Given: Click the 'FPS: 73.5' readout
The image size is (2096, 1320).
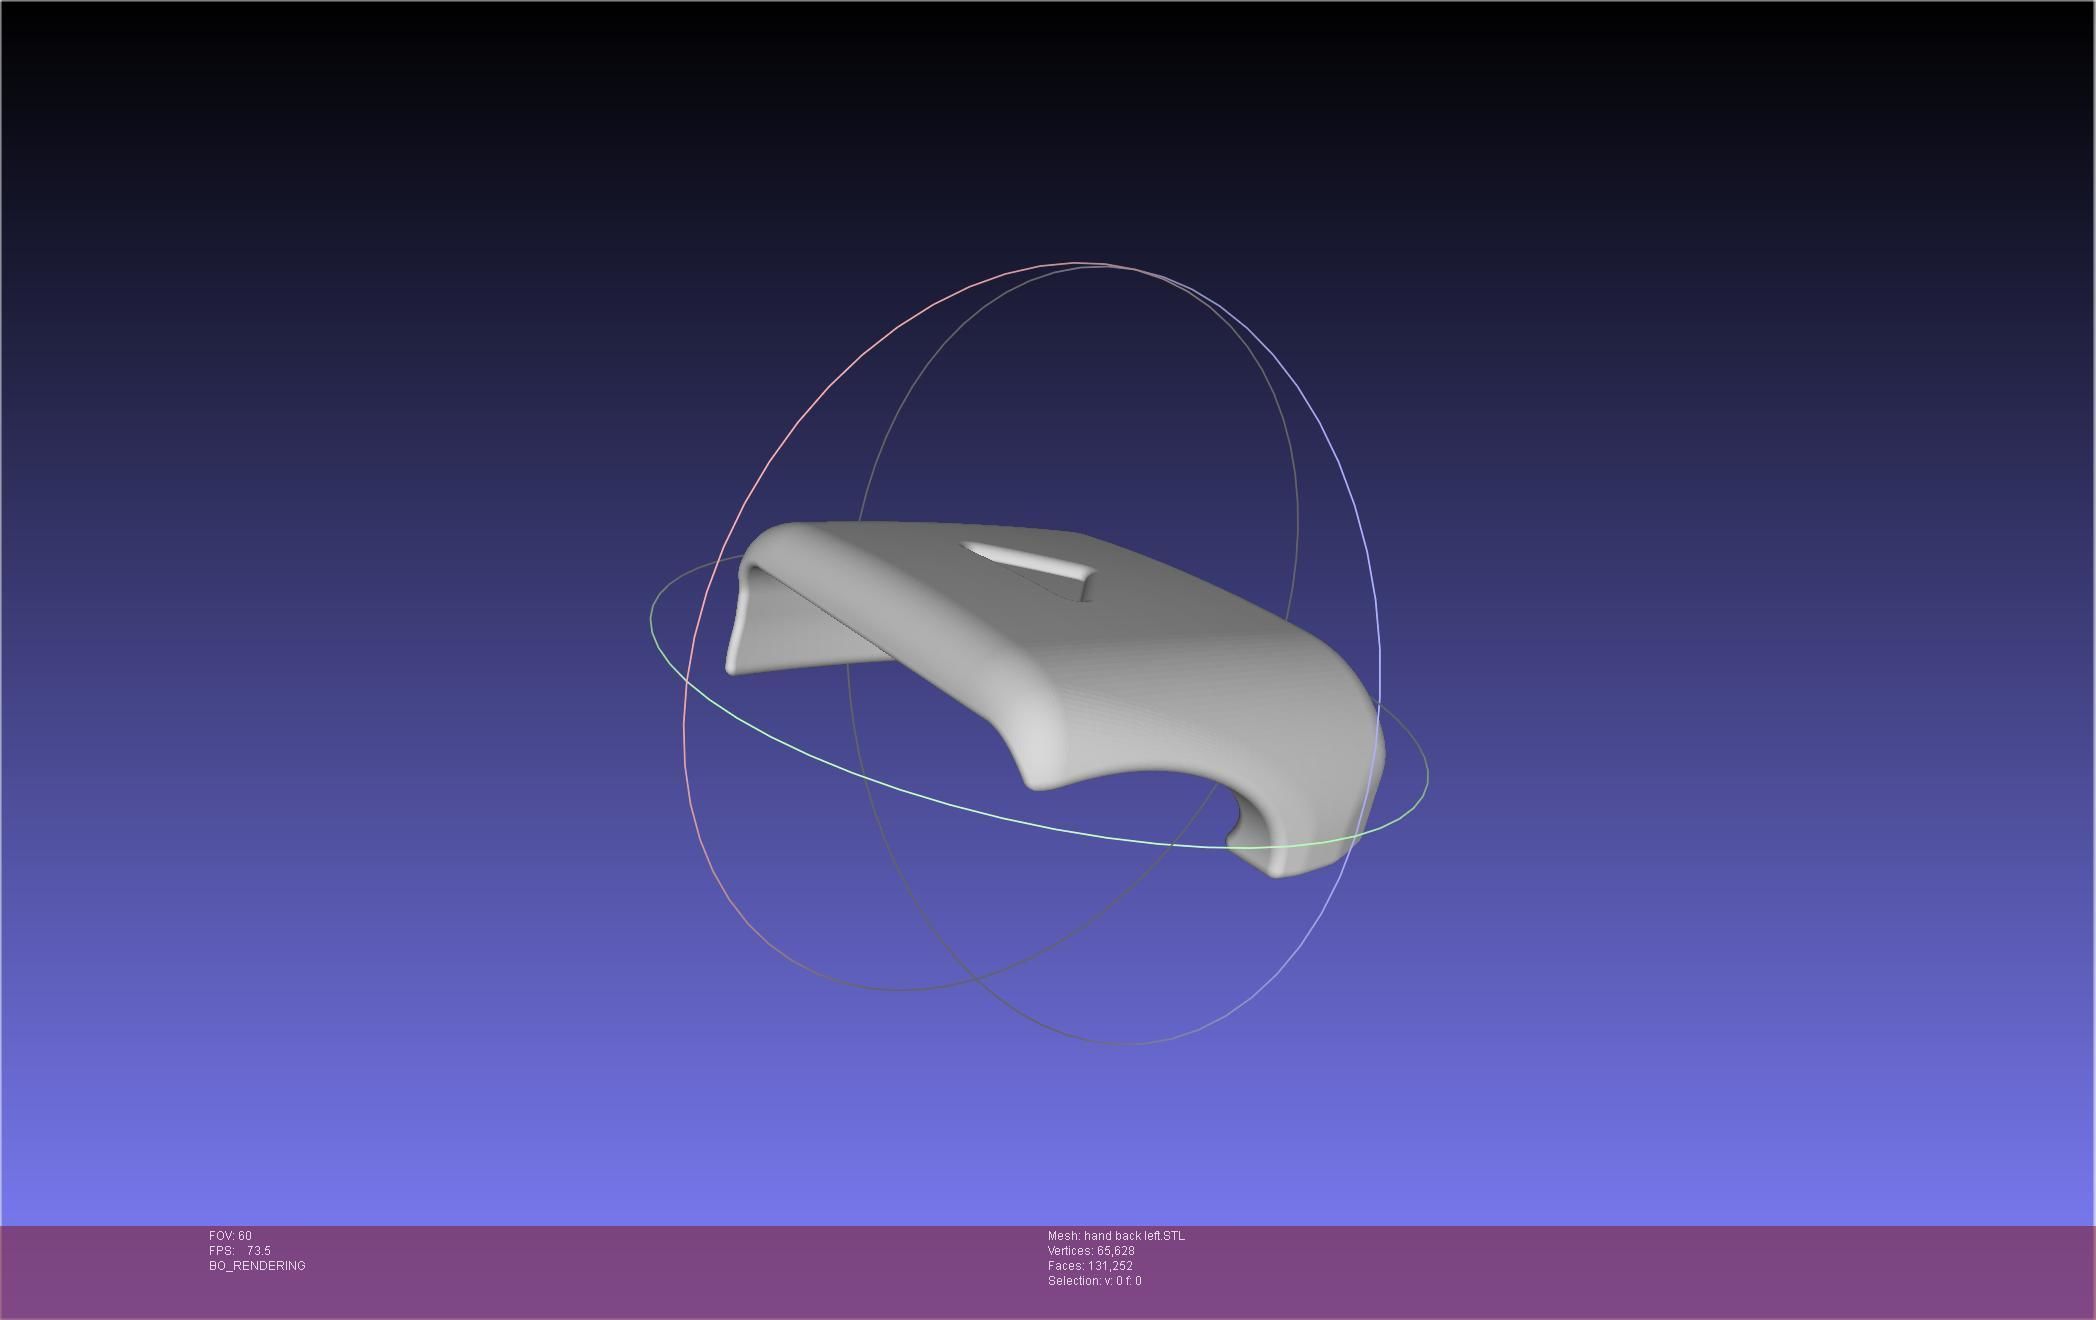Looking at the screenshot, I should tap(240, 1251).
